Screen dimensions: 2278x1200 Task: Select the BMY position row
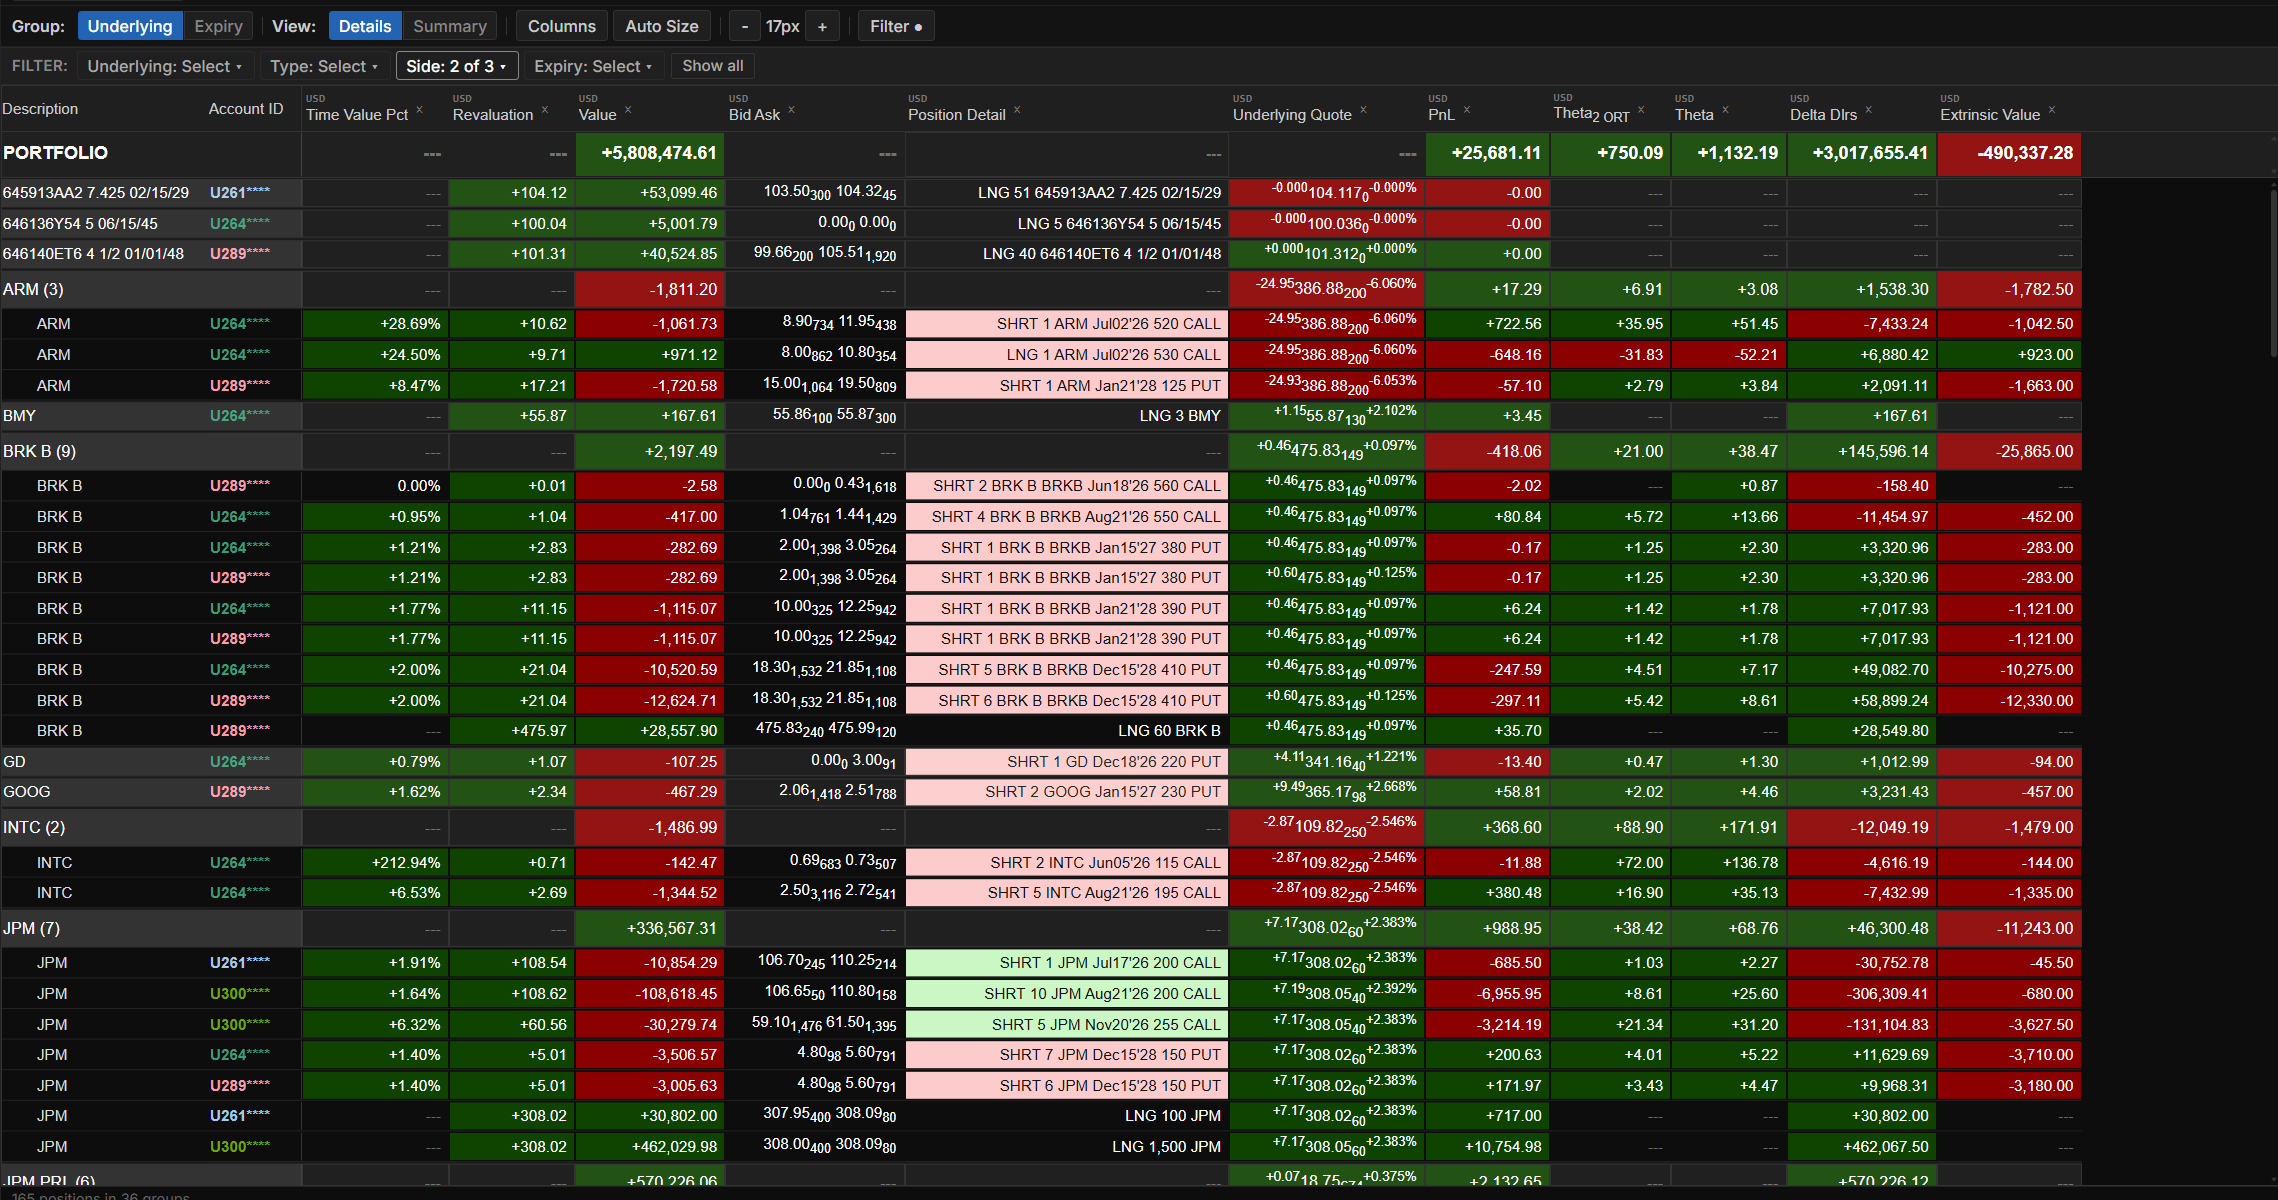click(x=1040, y=416)
